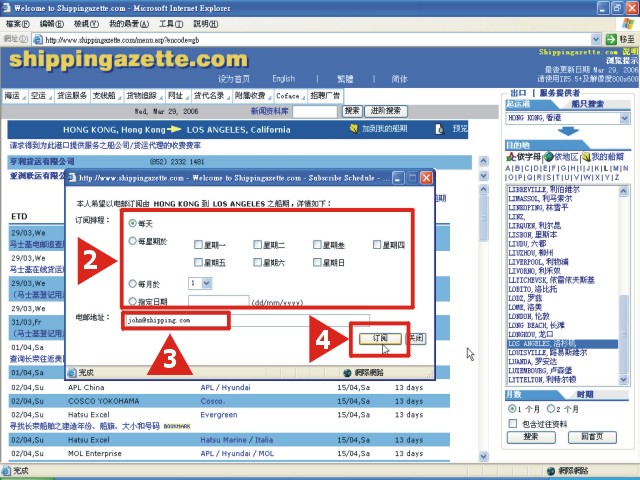640x480 pixels.
Task: Check the Friday checkbox
Action: point(198,262)
